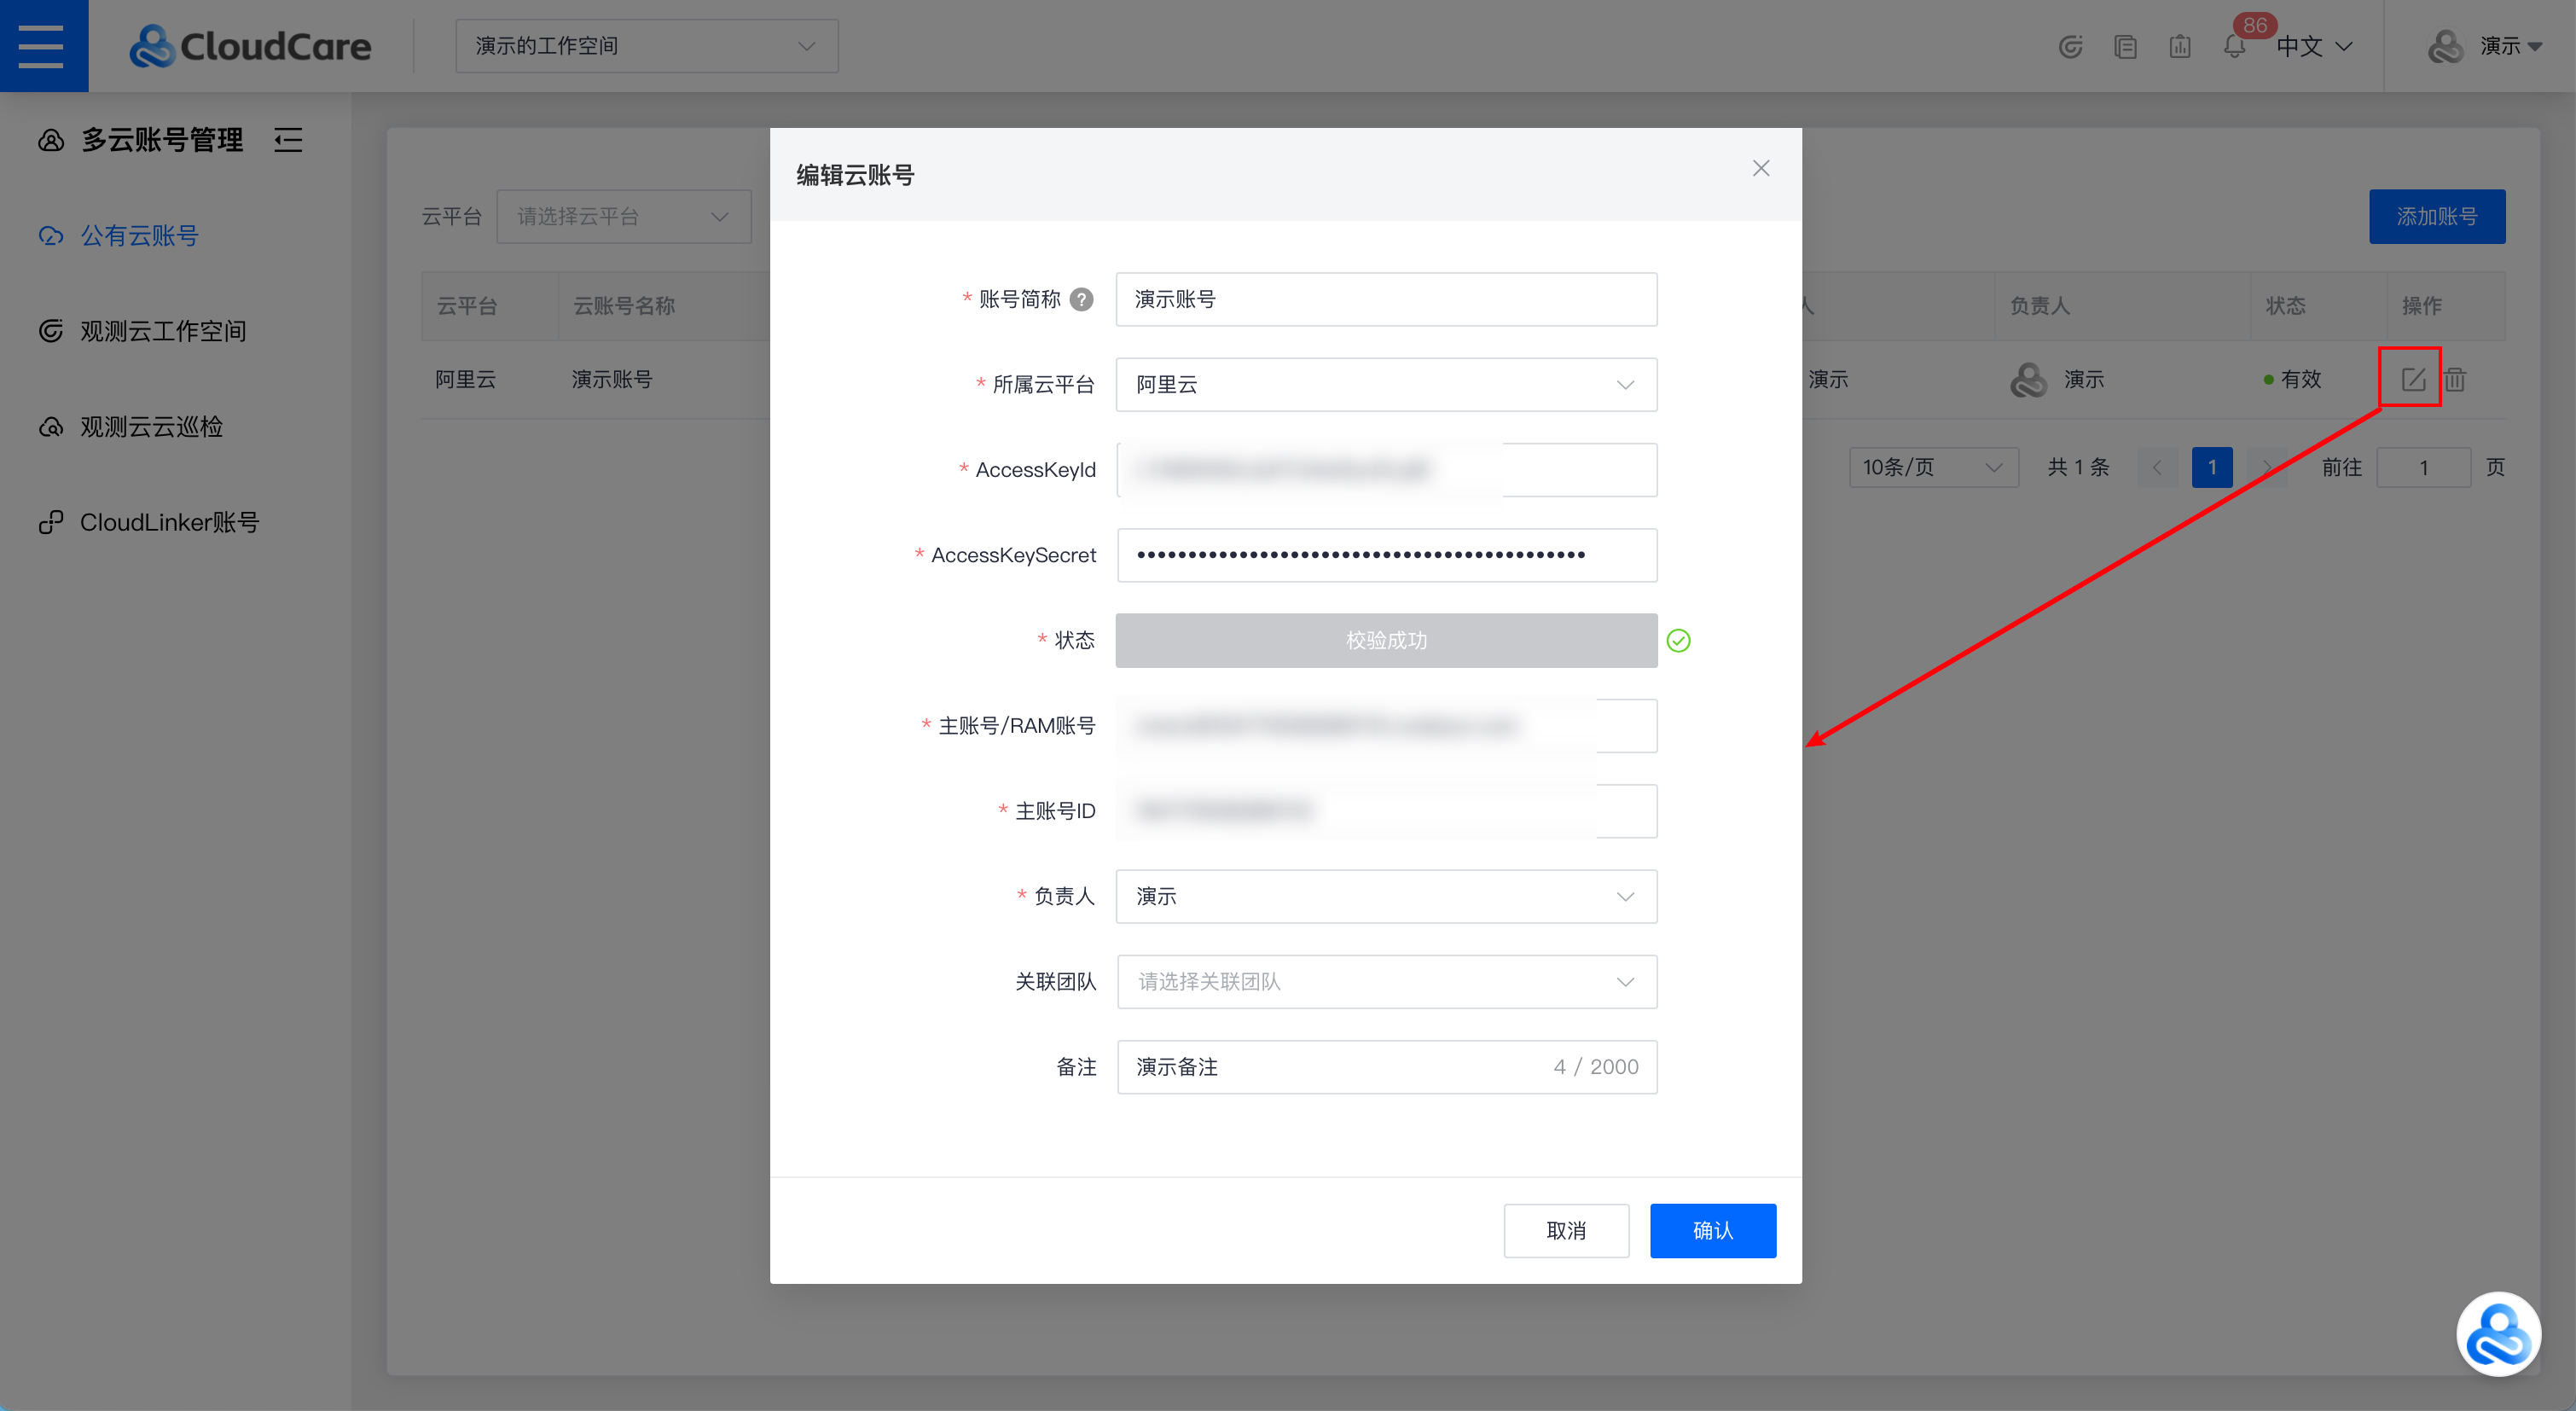Expand the 负责人 dropdown

[1386, 896]
